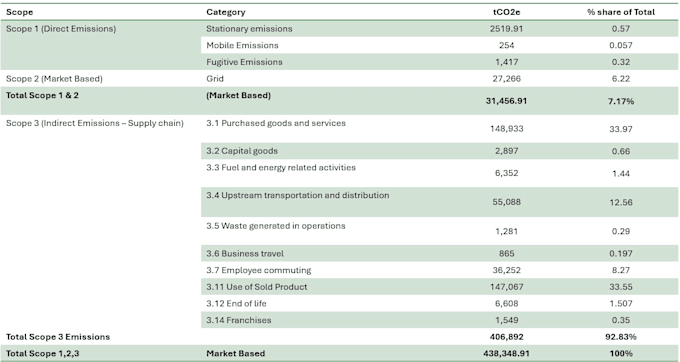Click the value 55,088
680x362 pixels.
click(507, 202)
